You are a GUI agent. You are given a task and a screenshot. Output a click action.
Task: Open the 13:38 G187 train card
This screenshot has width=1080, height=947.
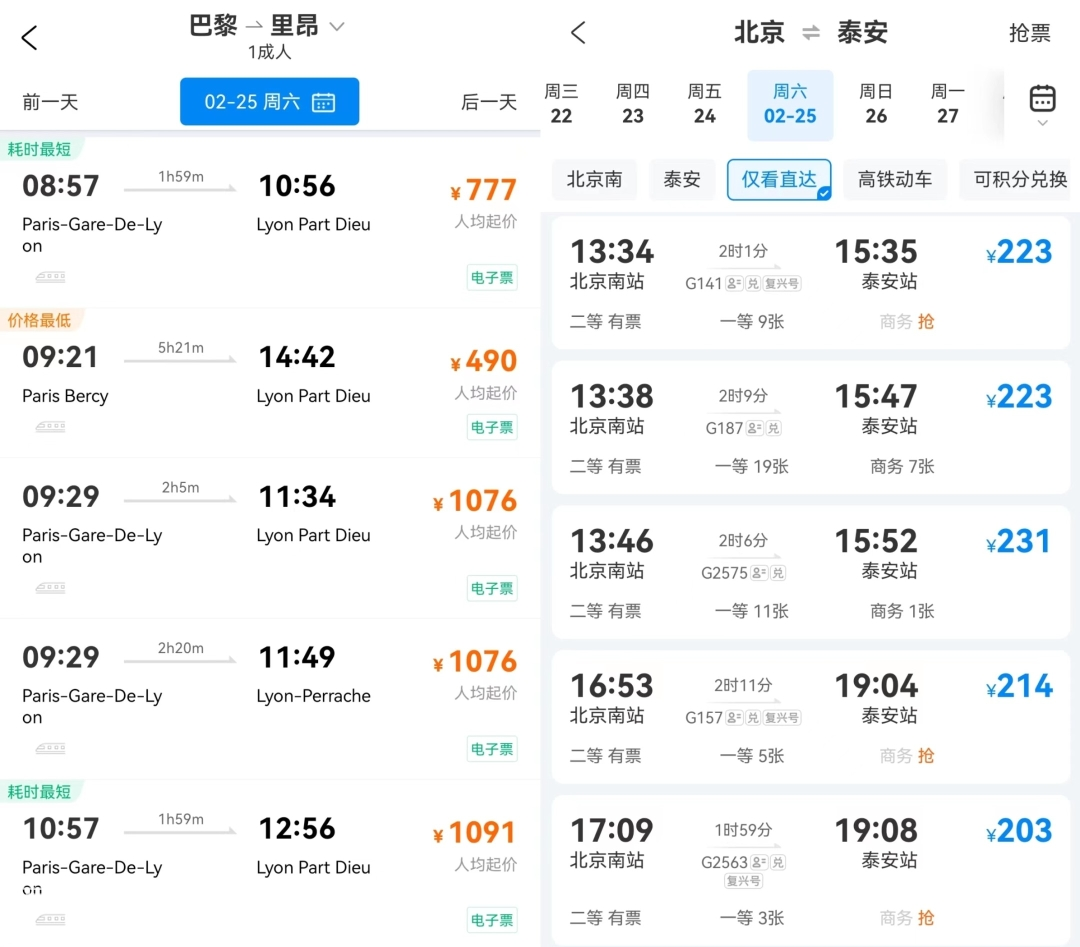(x=811, y=428)
